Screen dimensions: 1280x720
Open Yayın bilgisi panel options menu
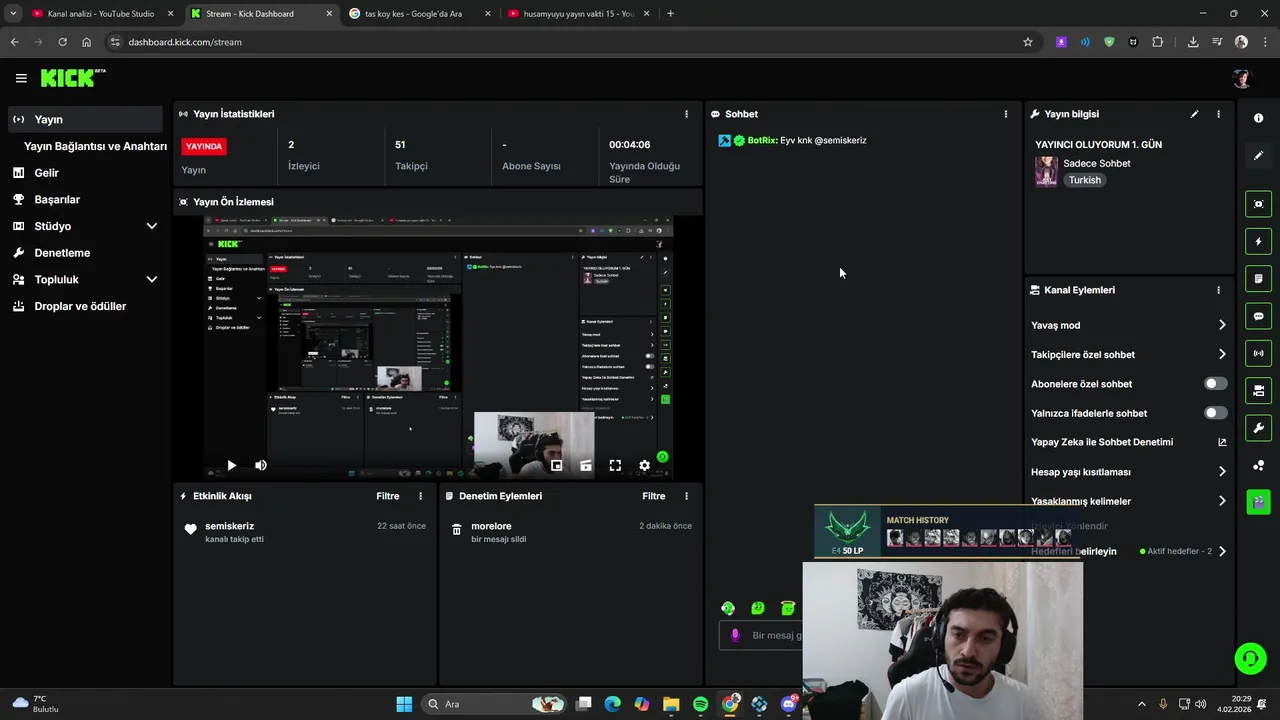1218,114
